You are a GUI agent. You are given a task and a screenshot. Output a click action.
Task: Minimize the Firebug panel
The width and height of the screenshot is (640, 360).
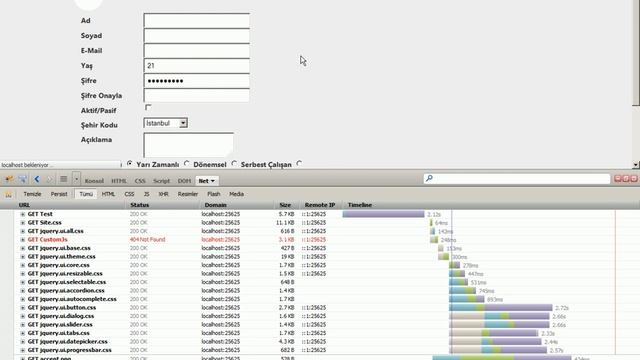pyautogui.click(x=618, y=178)
